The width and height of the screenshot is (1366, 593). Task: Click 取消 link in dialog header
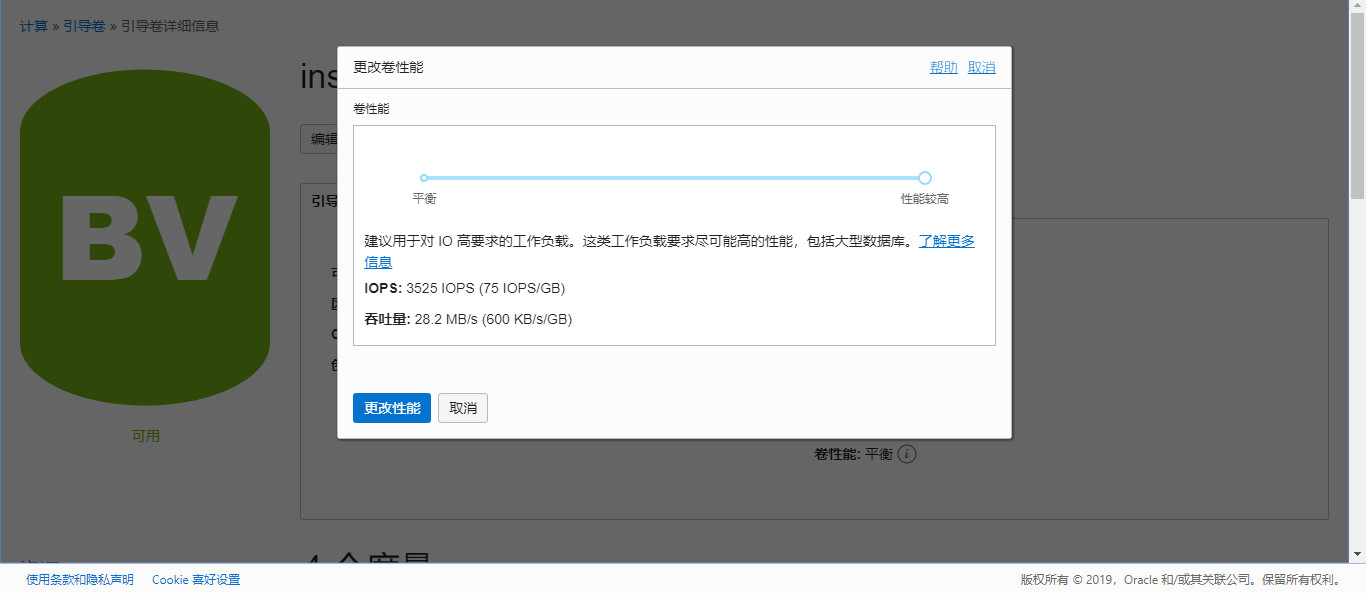click(982, 67)
